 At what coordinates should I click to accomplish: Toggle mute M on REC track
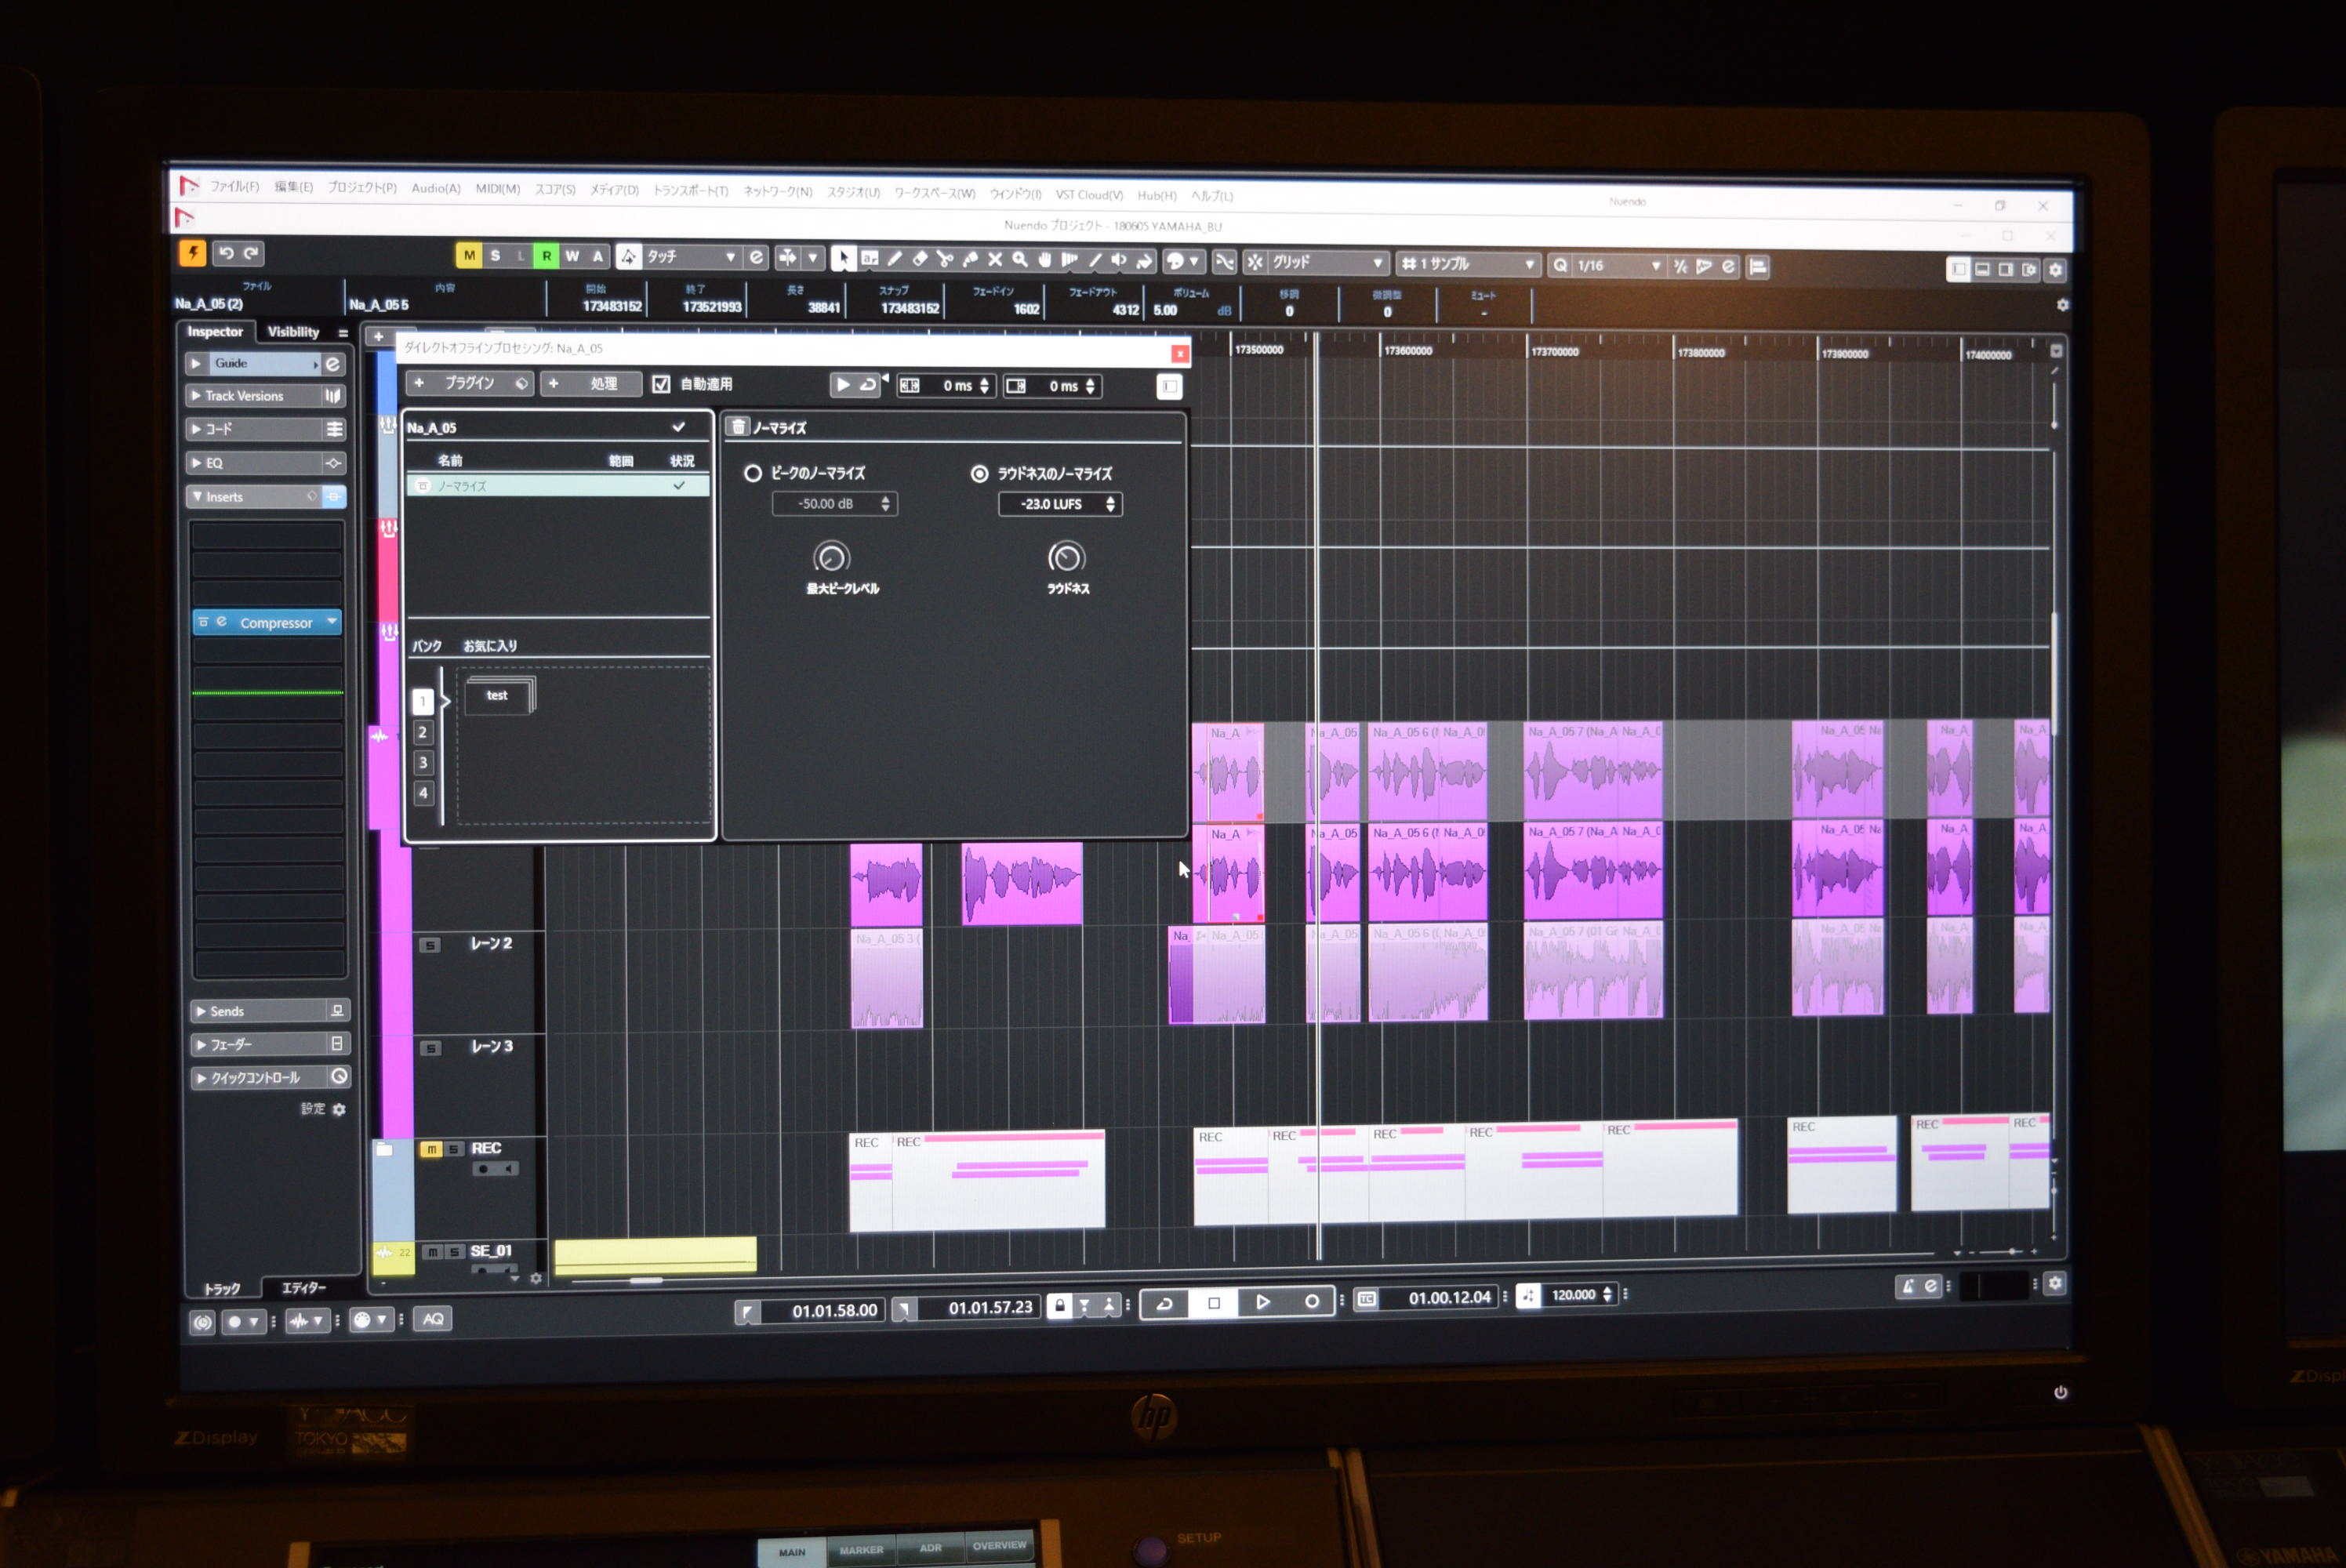[x=431, y=1149]
